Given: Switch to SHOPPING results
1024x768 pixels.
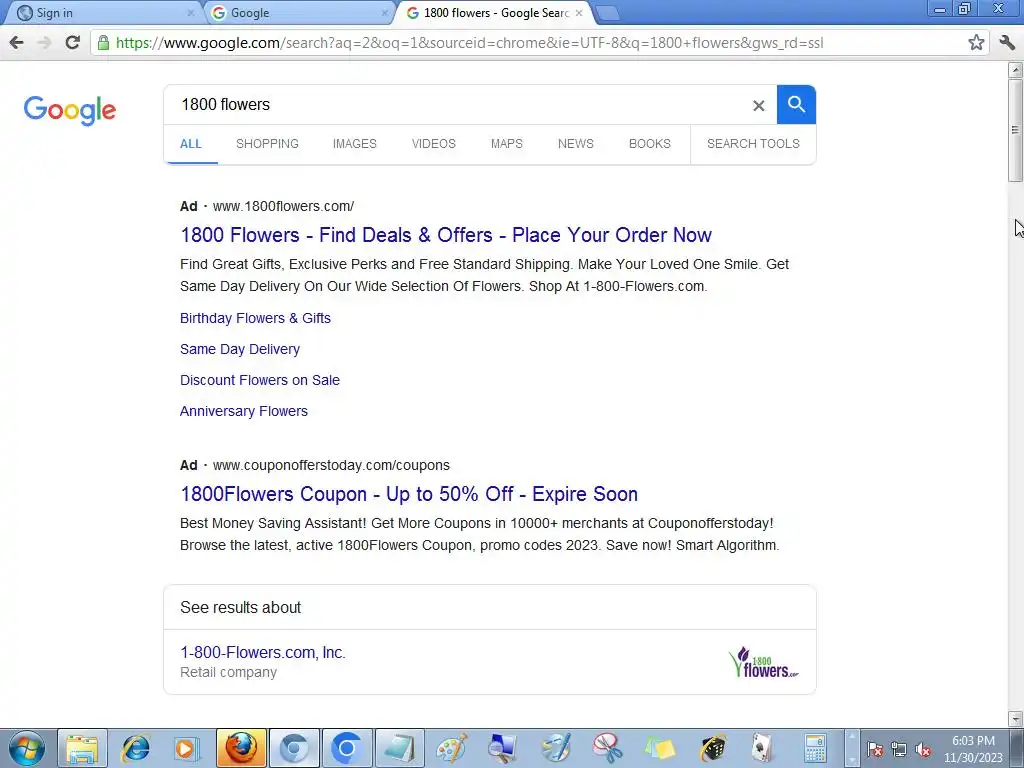Looking at the screenshot, I should [x=267, y=144].
